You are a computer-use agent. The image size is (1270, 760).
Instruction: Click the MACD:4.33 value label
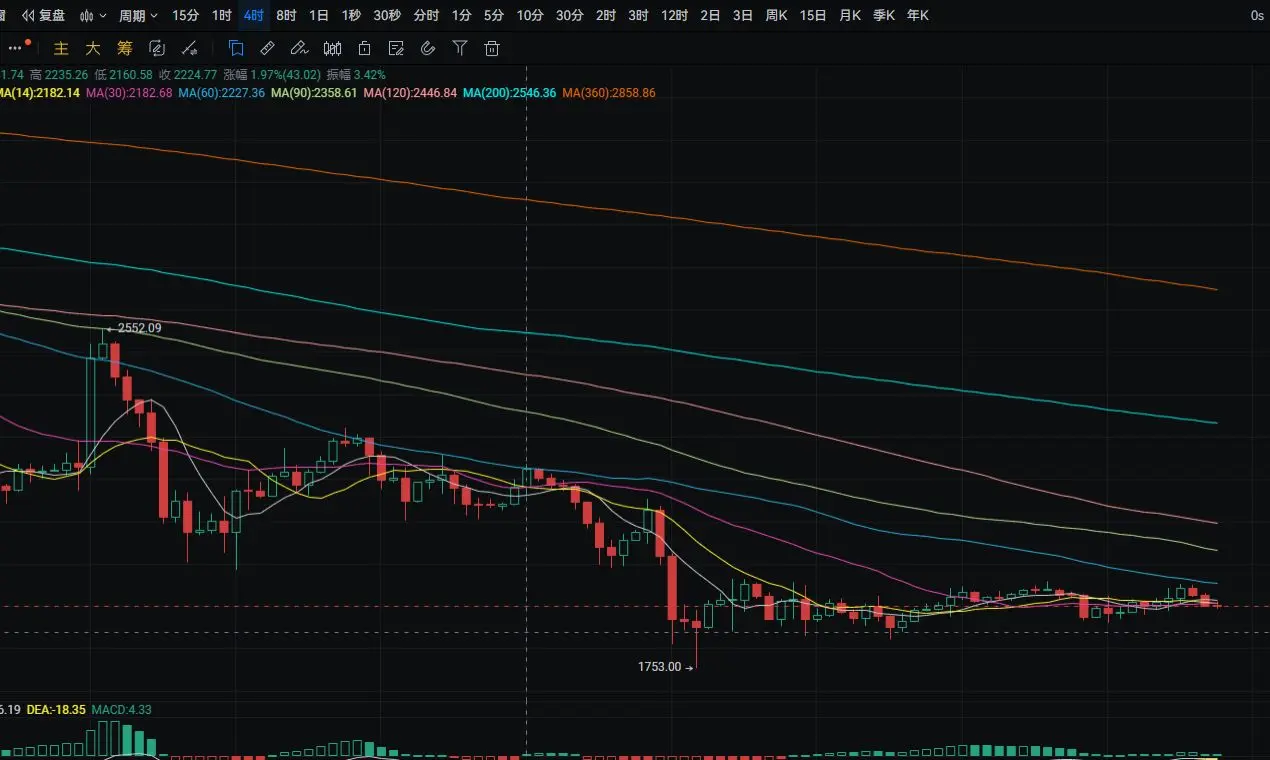pos(121,709)
